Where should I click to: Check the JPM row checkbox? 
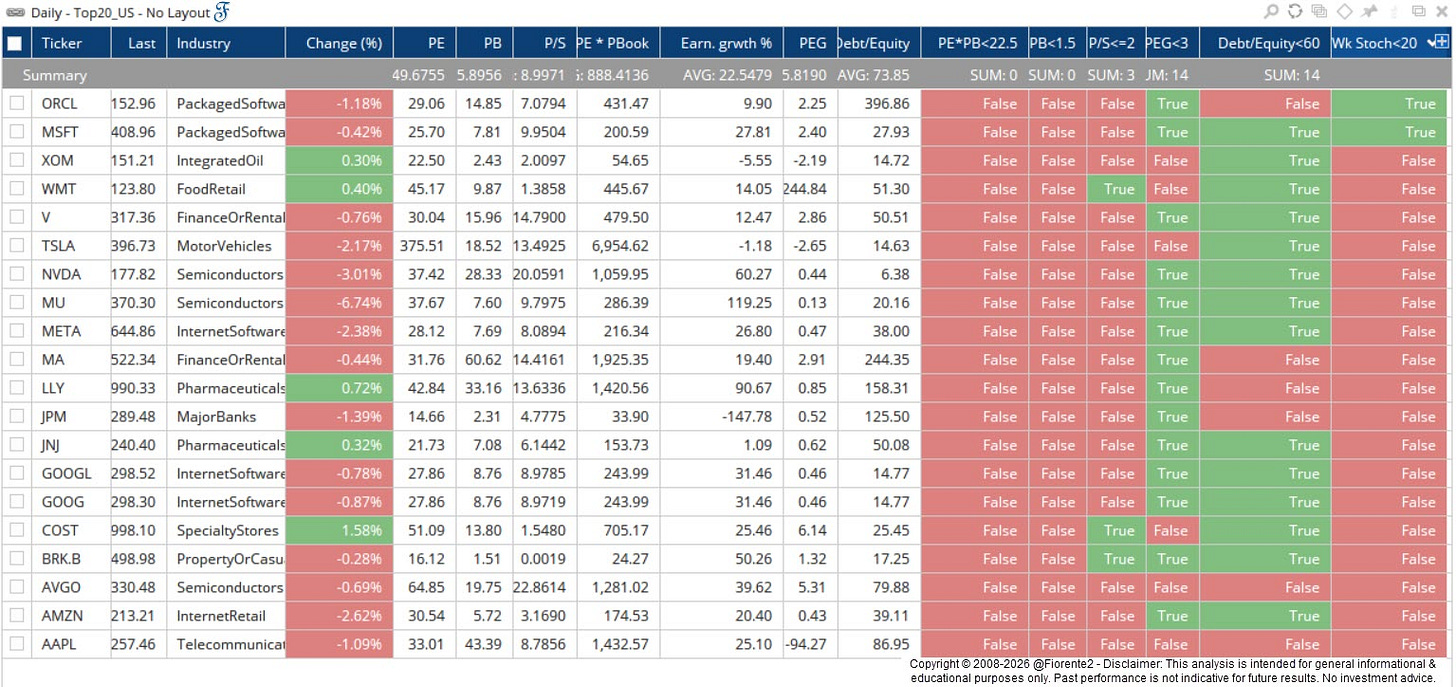pos(17,417)
